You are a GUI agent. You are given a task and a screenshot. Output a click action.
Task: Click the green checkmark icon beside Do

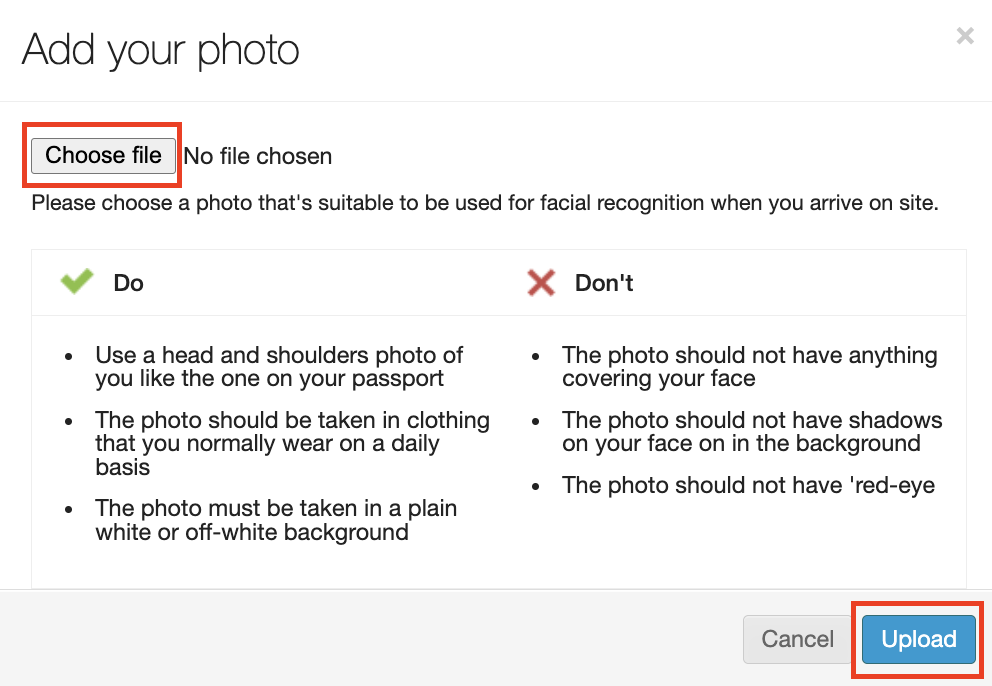click(77, 283)
